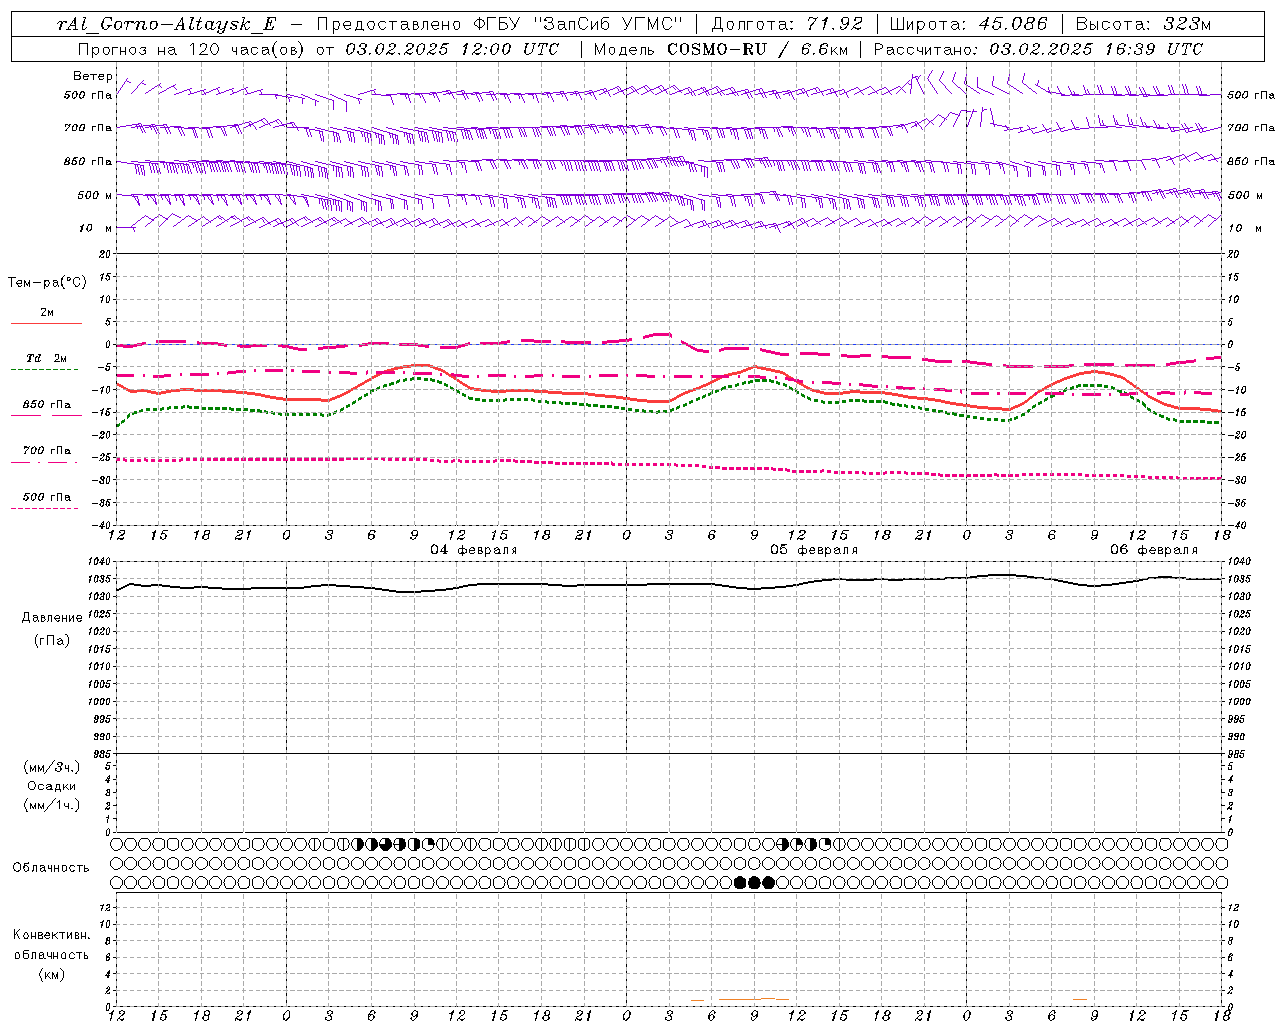Click the 850 гПа temperature legend entry
Screen dimensions: 1280x1024
click(x=46, y=405)
